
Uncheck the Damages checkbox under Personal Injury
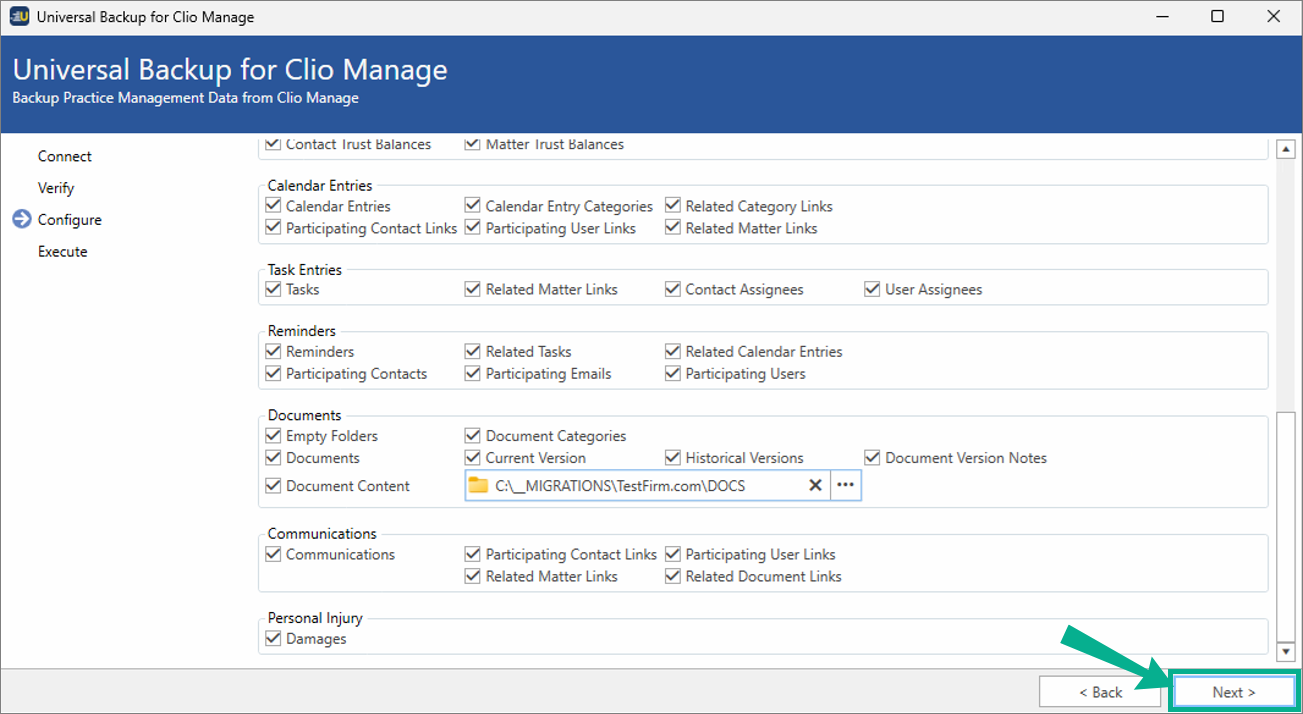point(273,638)
